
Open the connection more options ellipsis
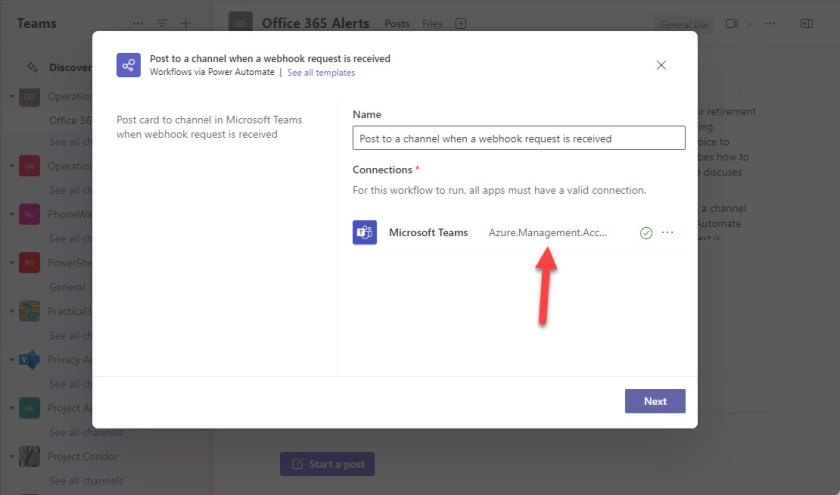click(x=668, y=232)
